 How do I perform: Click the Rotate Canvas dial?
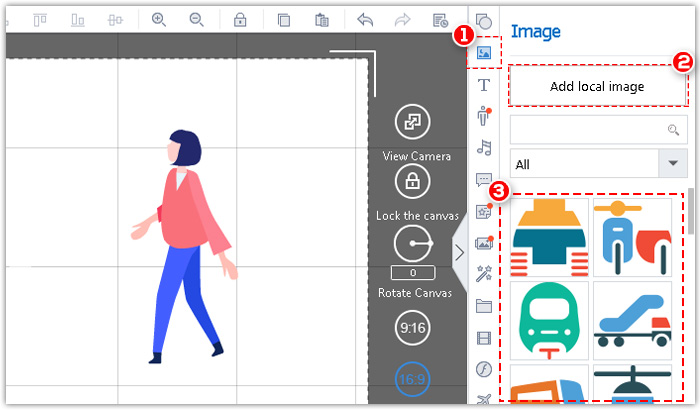413,243
